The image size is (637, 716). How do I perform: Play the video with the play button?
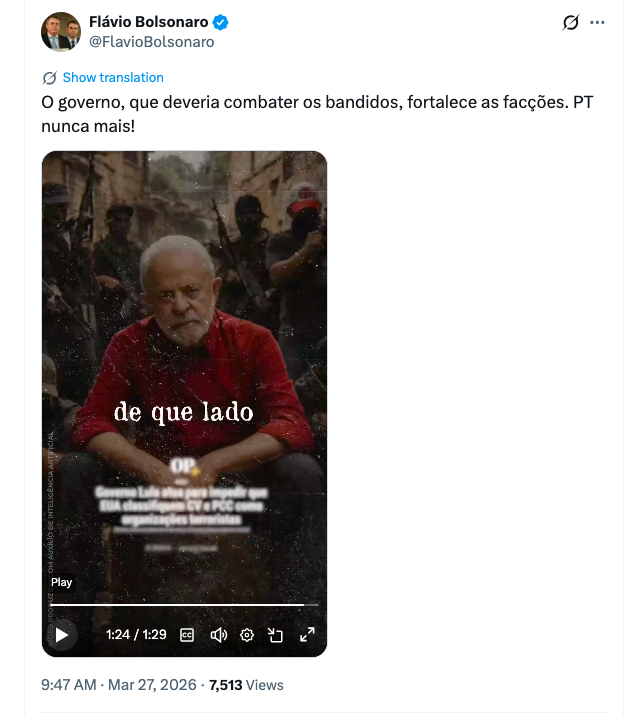coord(62,635)
